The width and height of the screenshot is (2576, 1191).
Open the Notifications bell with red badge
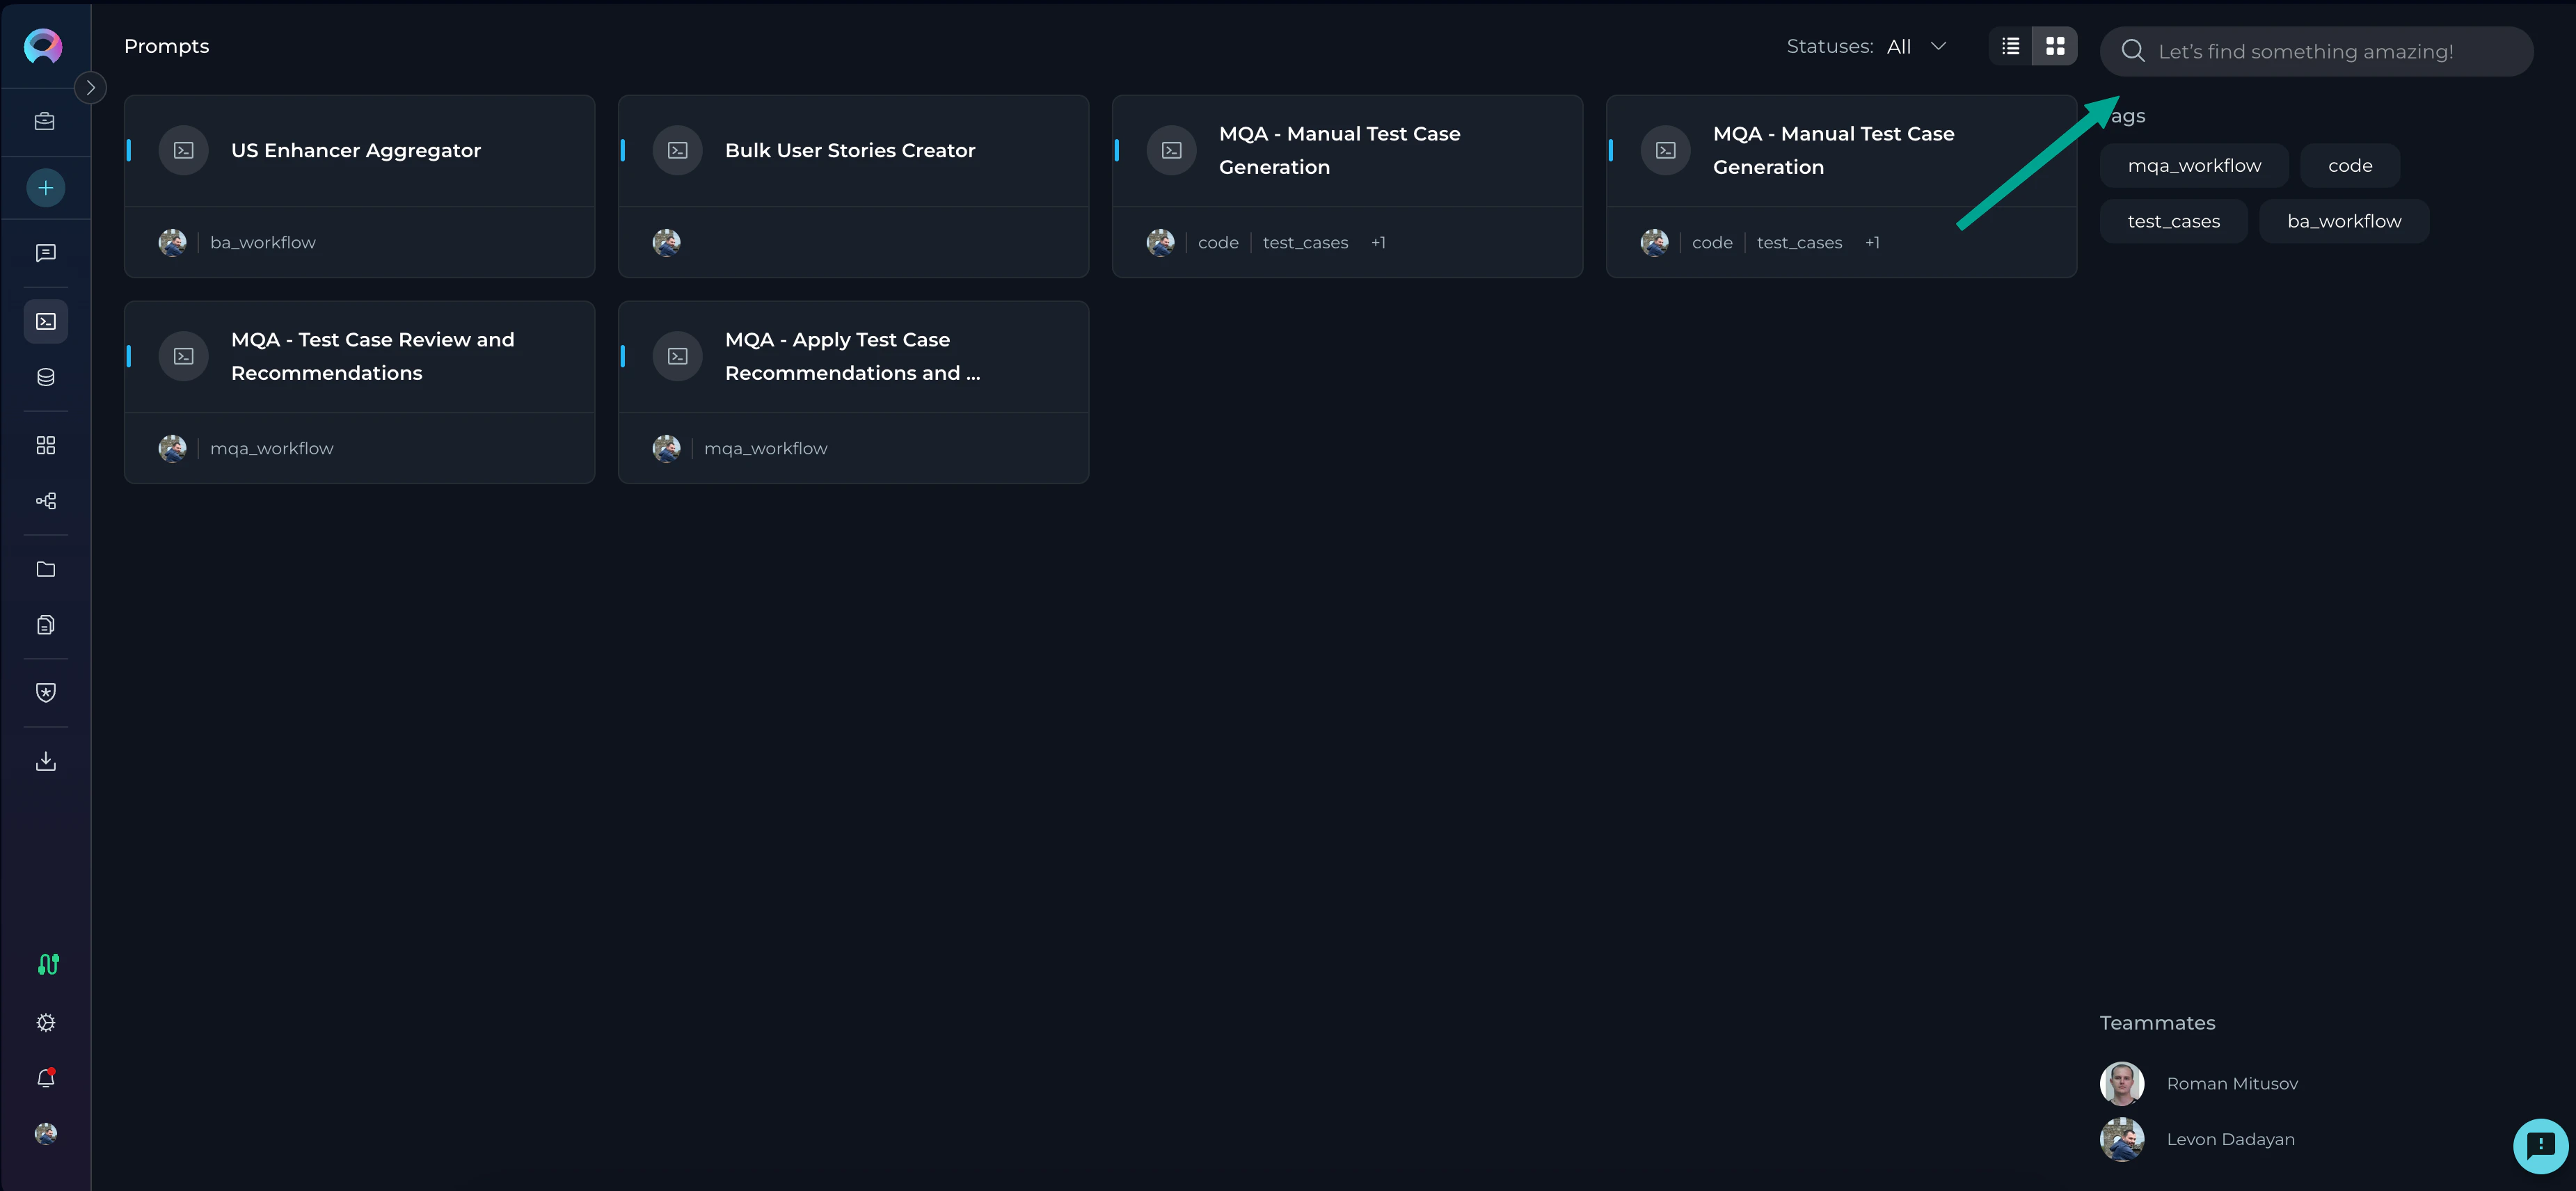[x=45, y=1078]
